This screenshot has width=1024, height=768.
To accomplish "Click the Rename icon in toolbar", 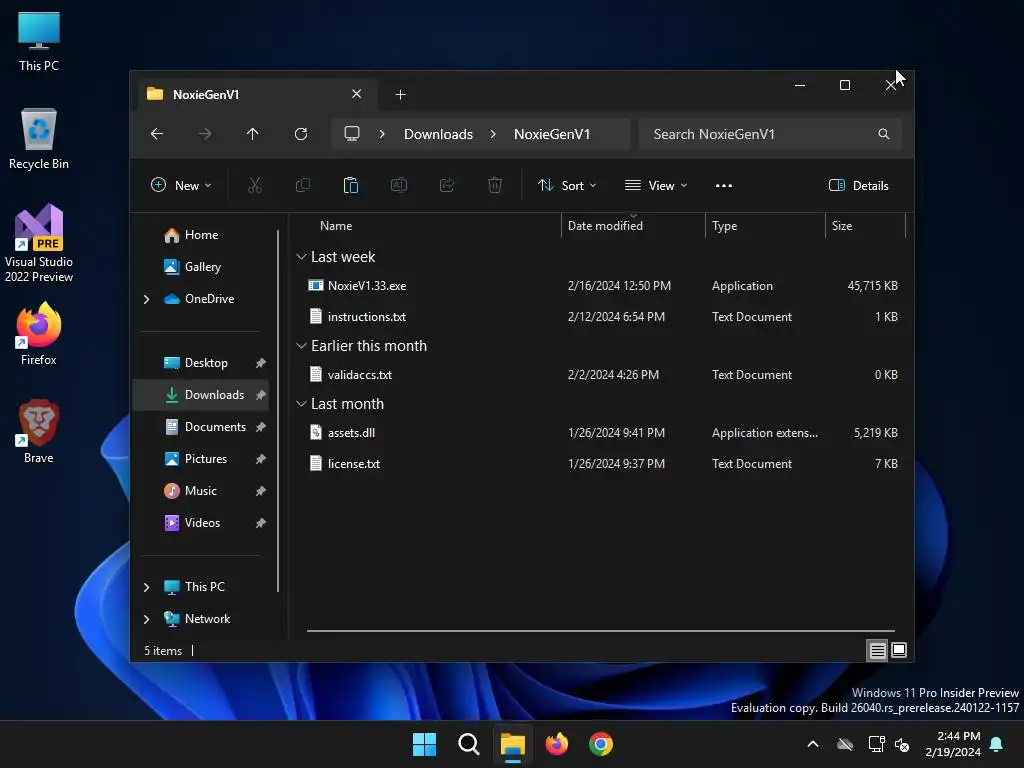I will pos(399,185).
